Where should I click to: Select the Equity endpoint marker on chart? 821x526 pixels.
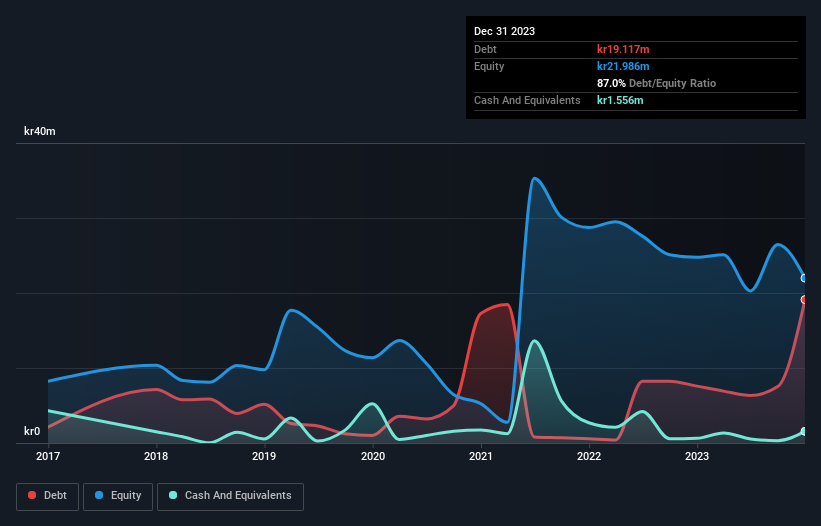point(804,278)
